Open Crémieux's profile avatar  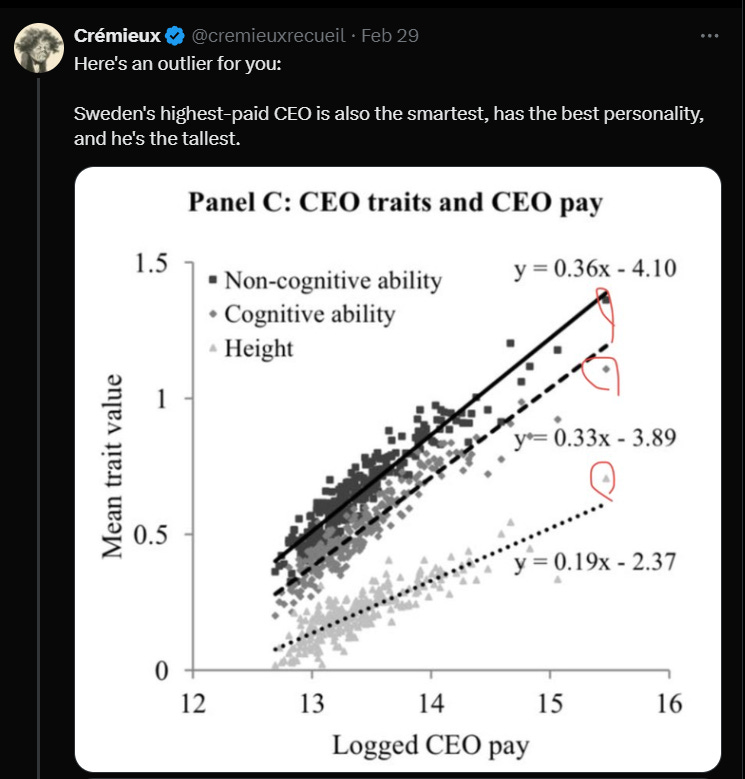click(39, 48)
